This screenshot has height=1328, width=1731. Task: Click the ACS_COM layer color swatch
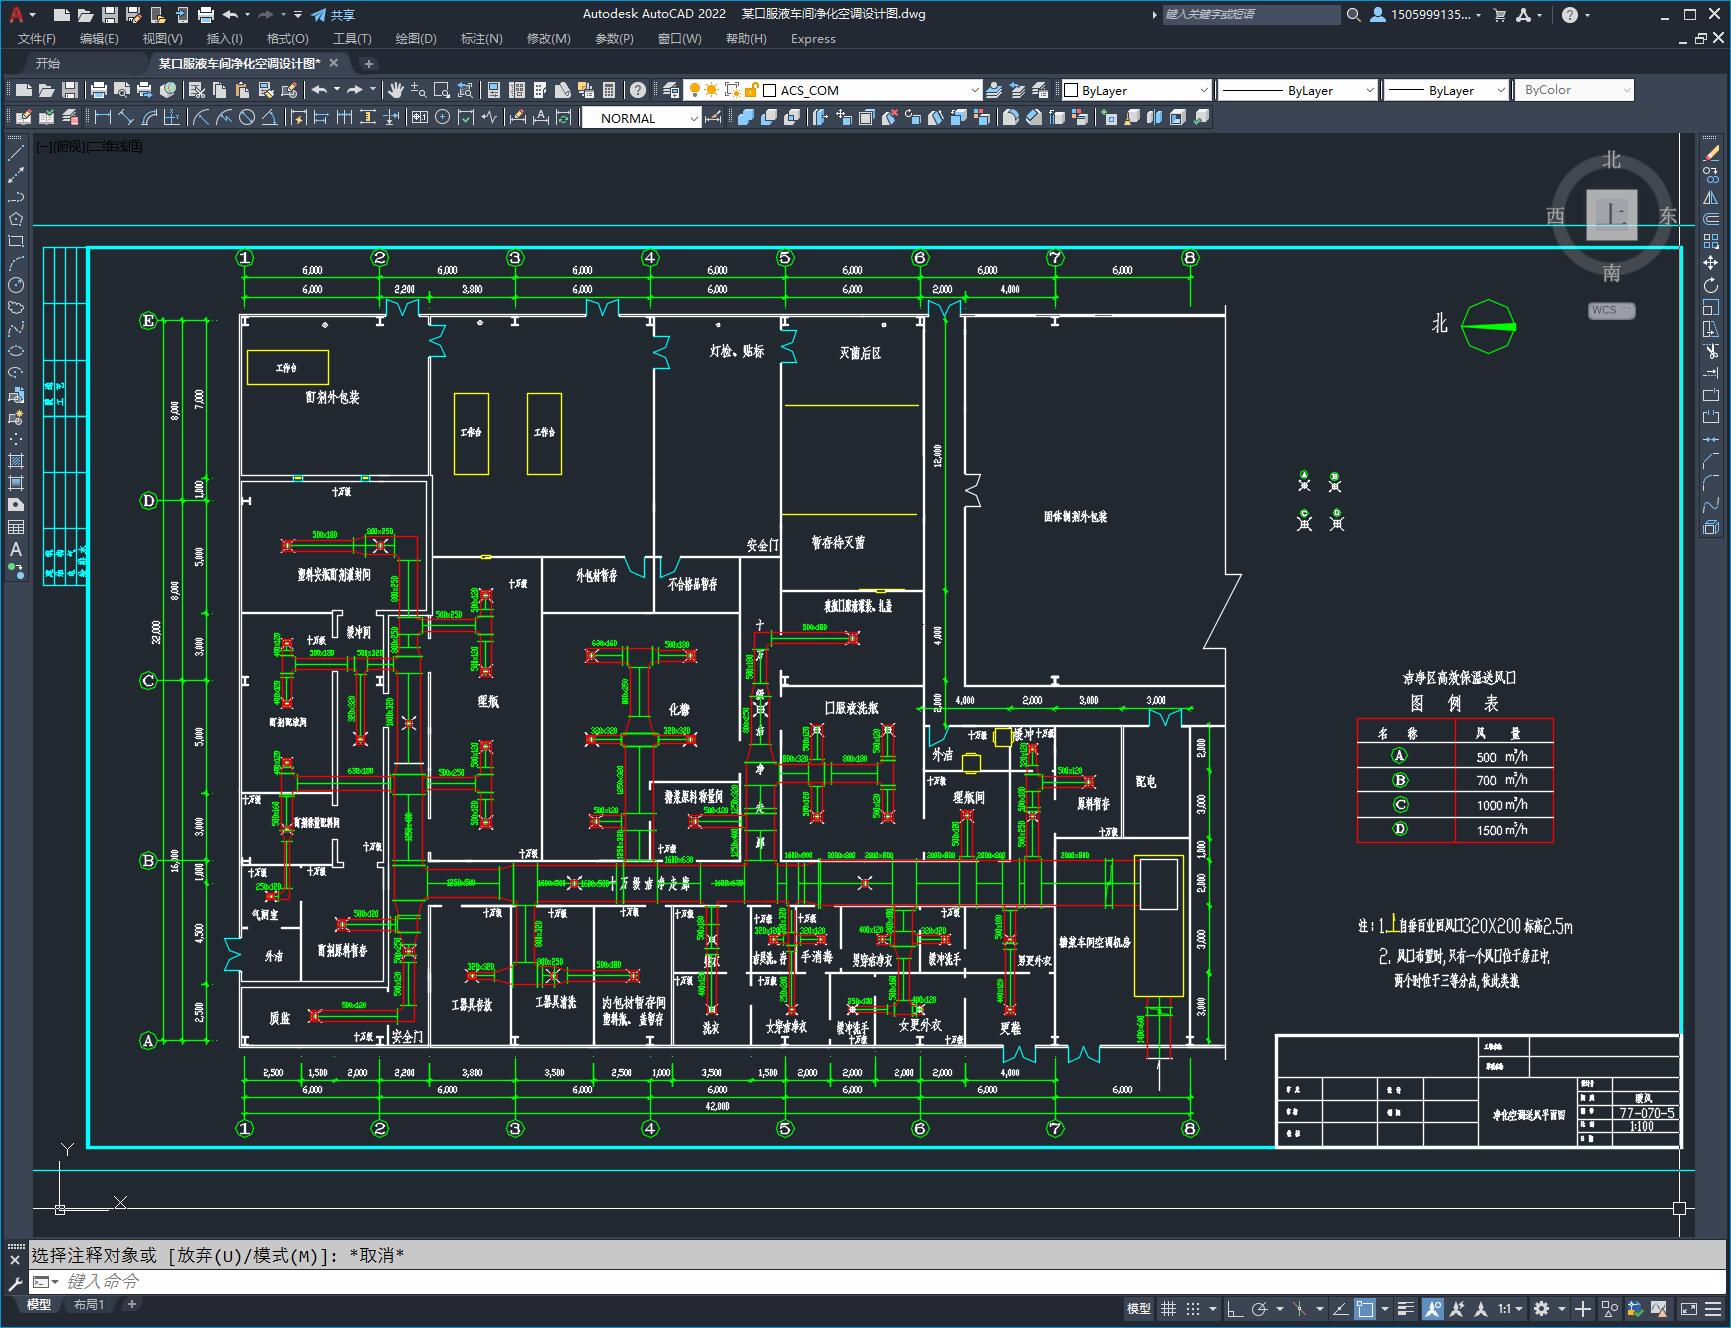click(x=770, y=90)
